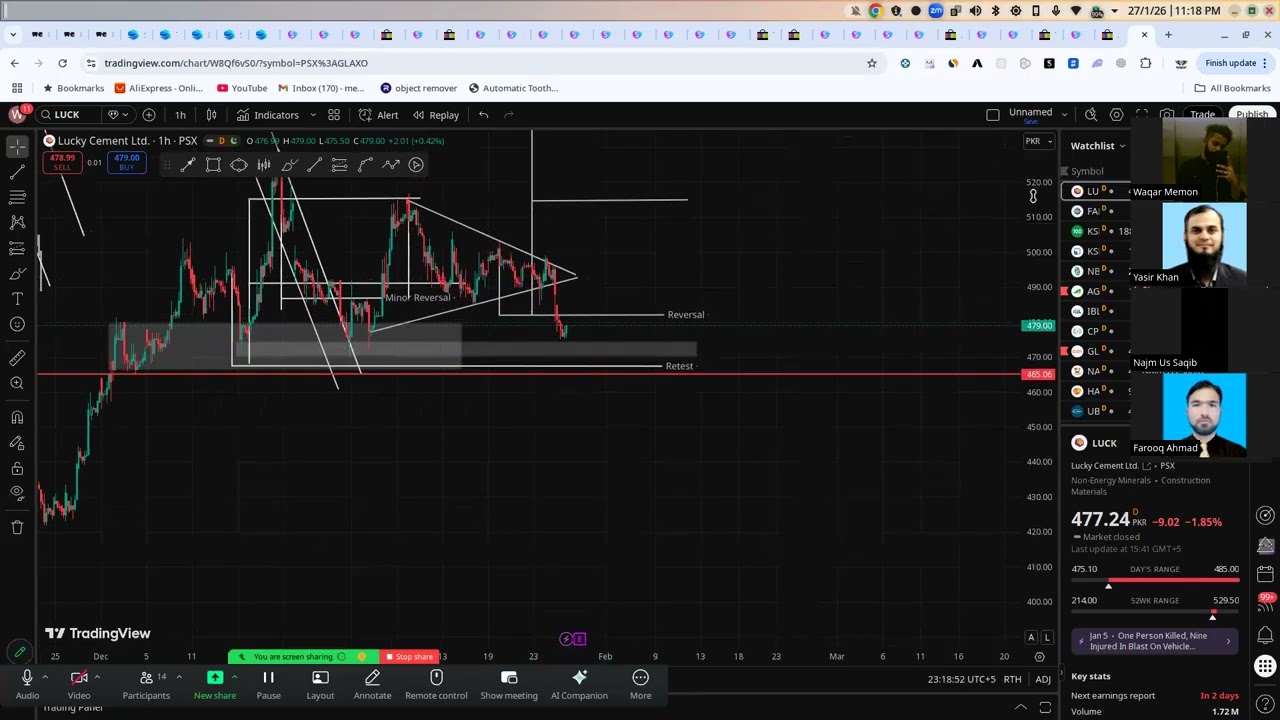
Task: Open the emoji and stickers tool
Action: (x=17, y=324)
